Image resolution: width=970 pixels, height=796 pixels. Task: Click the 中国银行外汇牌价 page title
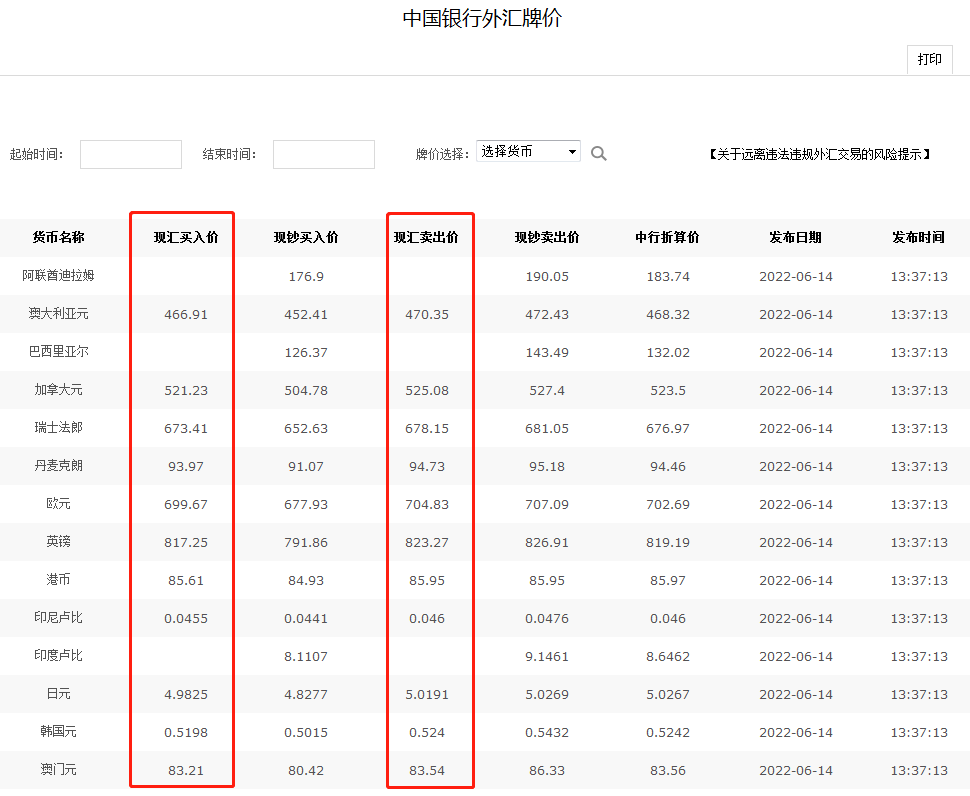[482, 19]
